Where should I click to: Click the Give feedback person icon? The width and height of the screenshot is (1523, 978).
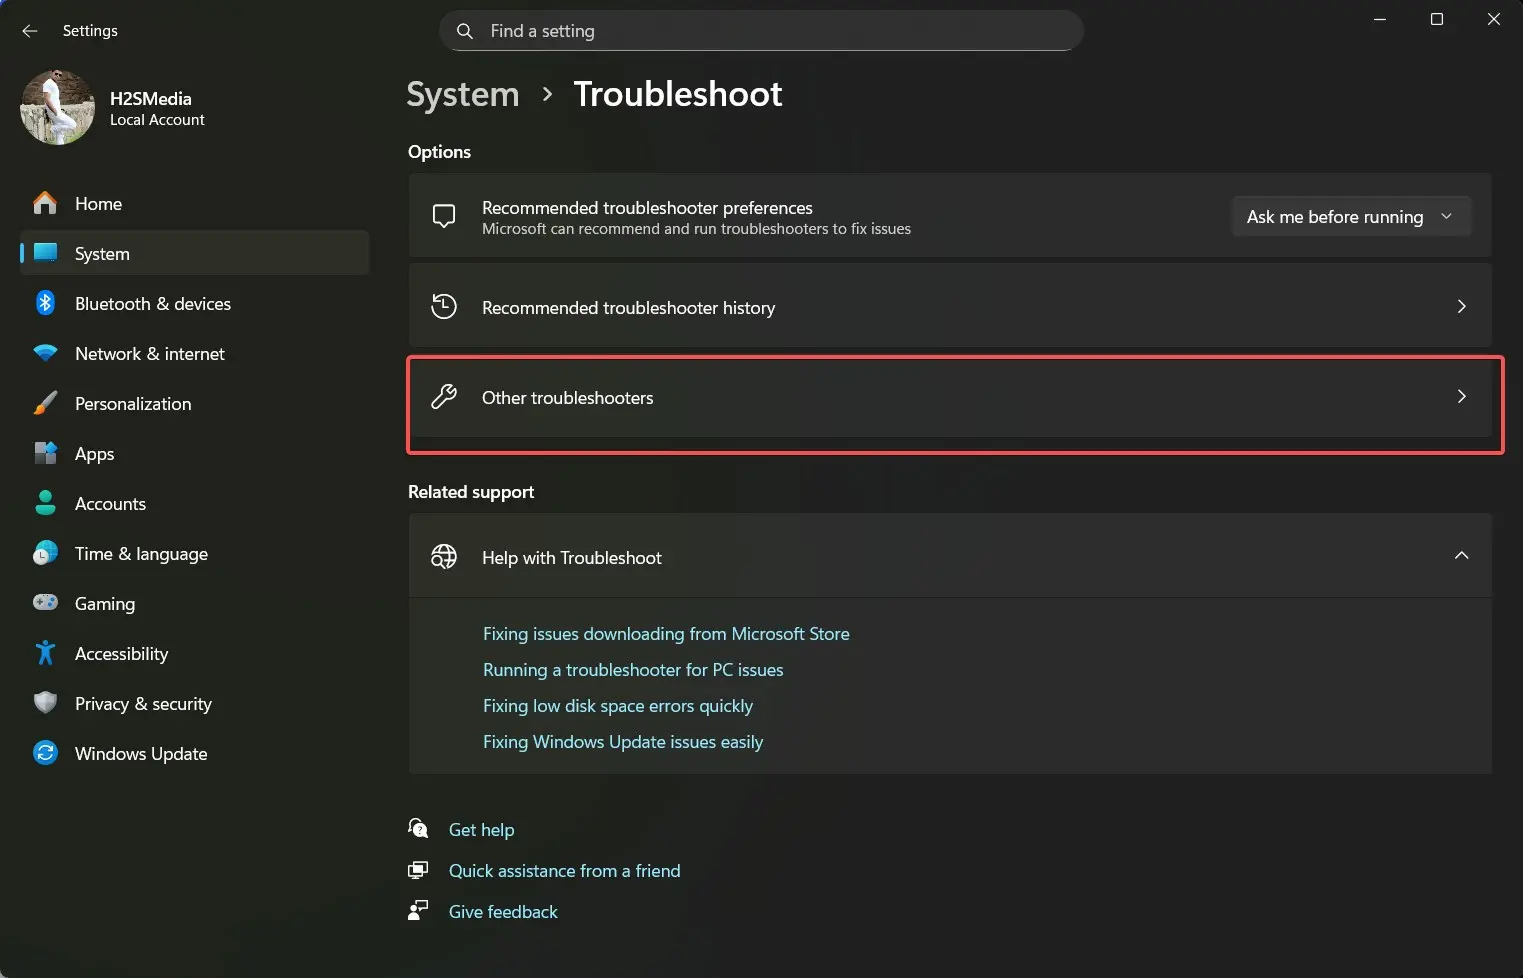pyautogui.click(x=418, y=910)
